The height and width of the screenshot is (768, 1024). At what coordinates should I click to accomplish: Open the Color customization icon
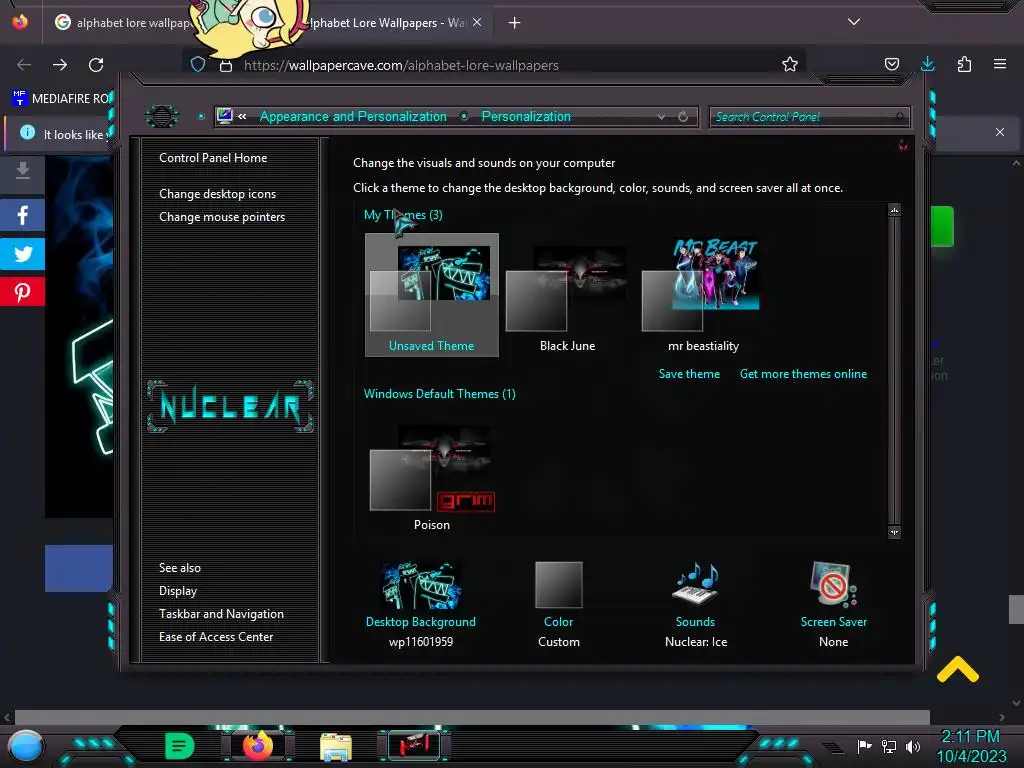(558, 584)
